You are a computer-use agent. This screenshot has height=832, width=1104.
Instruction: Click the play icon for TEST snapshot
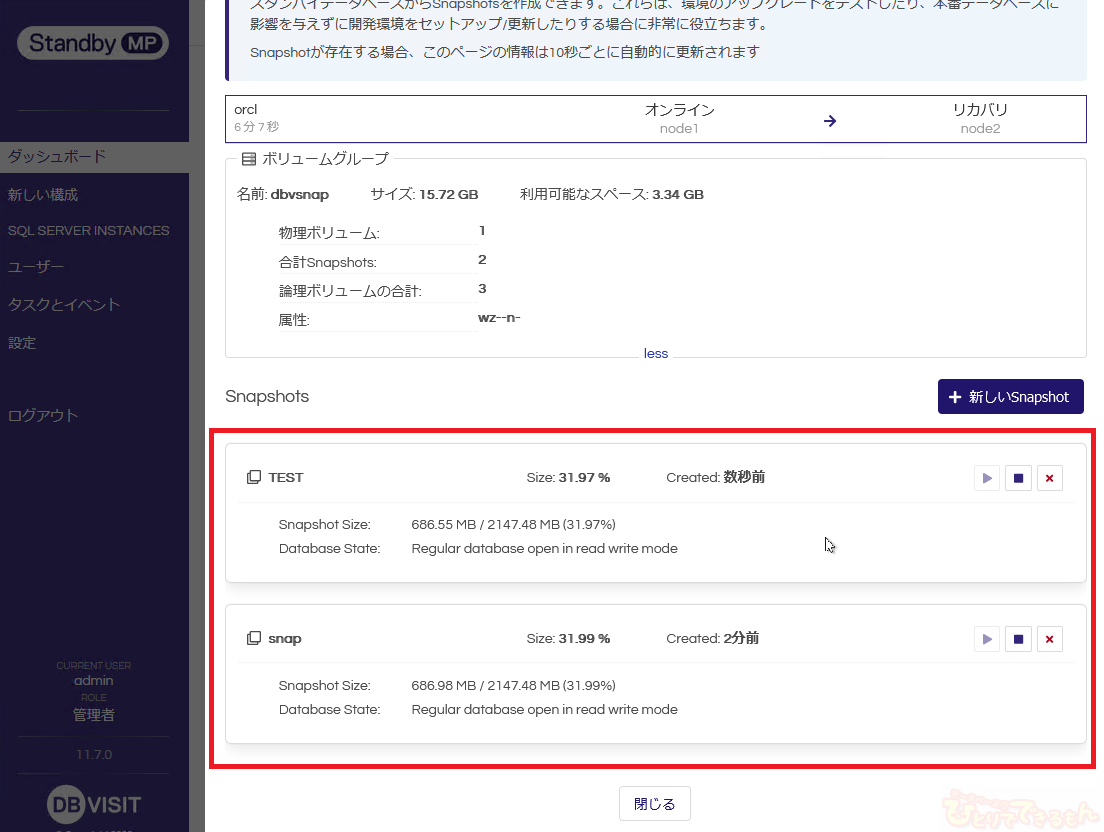(987, 478)
